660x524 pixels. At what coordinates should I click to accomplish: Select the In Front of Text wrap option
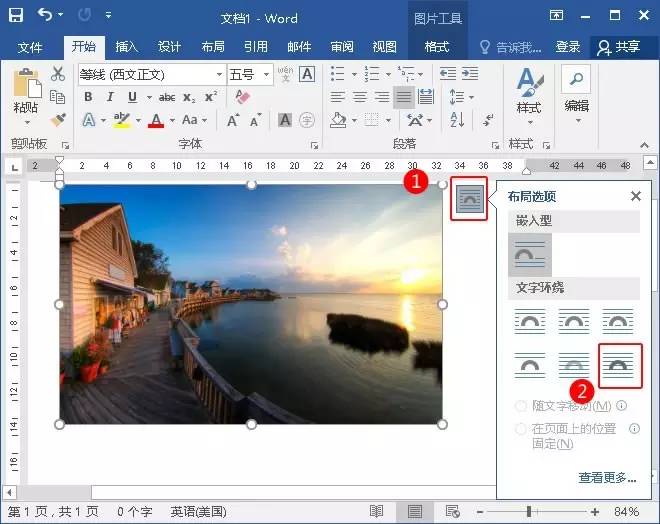[x=619, y=364]
